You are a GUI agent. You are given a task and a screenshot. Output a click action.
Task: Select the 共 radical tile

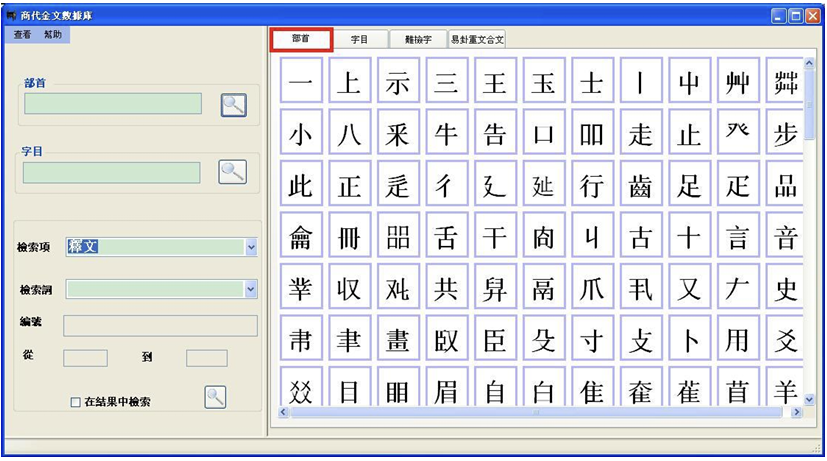[447, 286]
